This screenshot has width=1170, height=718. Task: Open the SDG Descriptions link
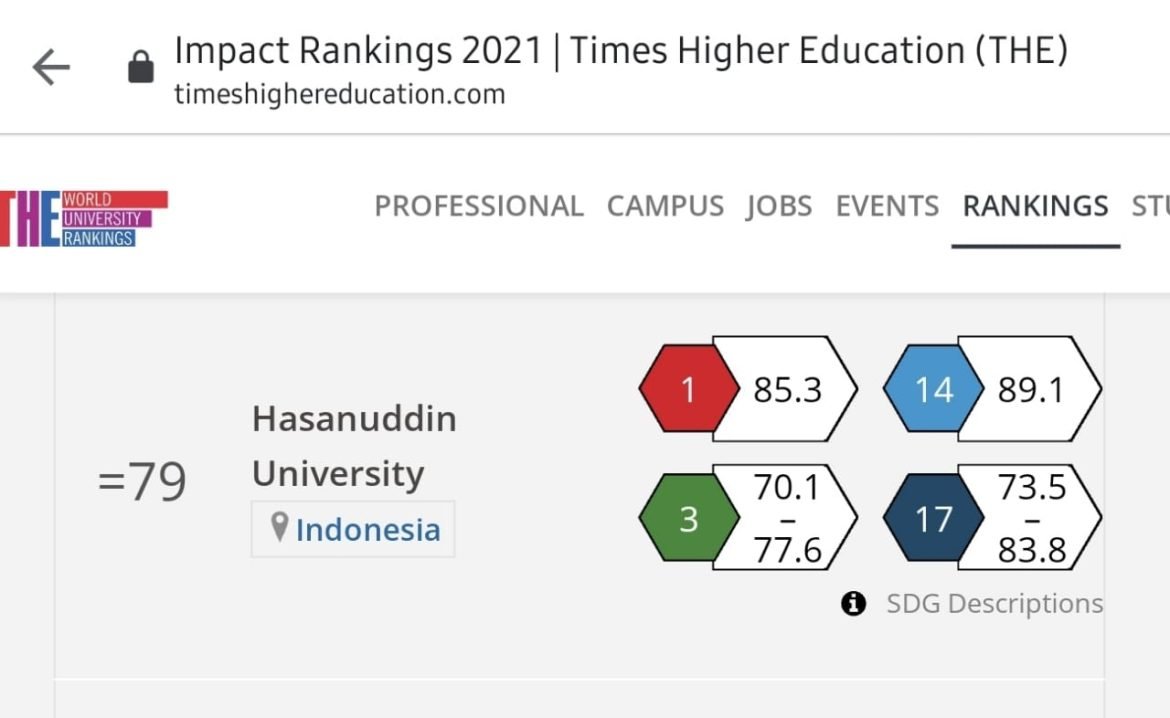pyautogui.click(x=994, y=603)
